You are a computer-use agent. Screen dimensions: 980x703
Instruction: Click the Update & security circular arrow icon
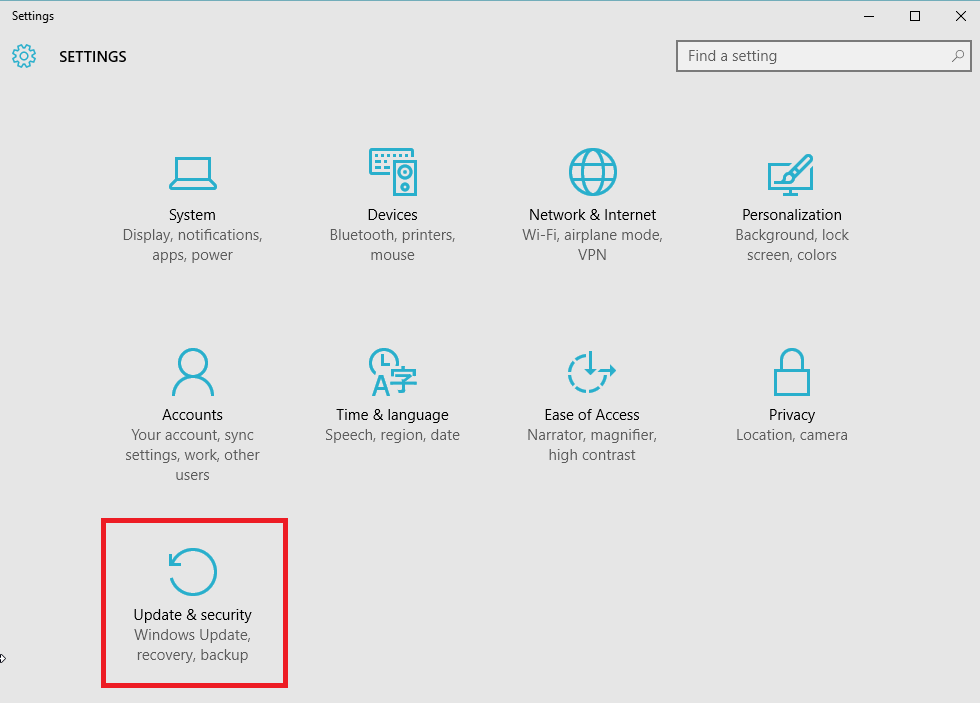tap(192, 572)
